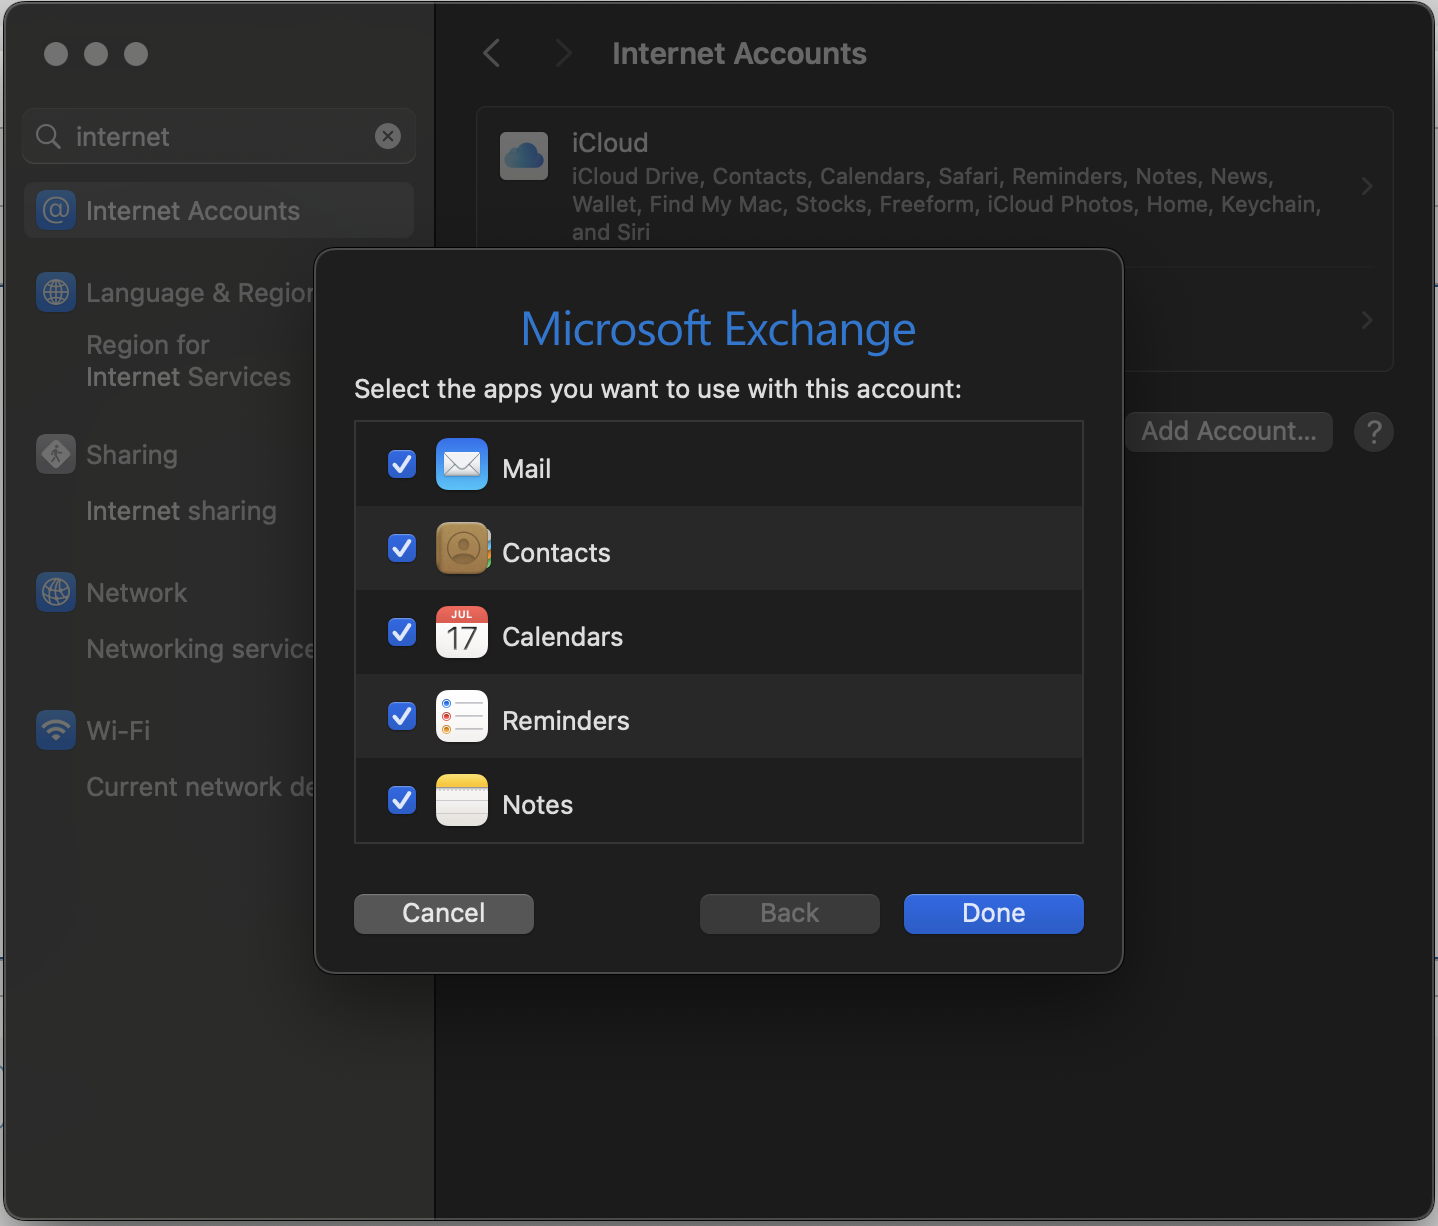Go back with the toolbar back arrow
1438x1226 pixels.
point(491,53)
